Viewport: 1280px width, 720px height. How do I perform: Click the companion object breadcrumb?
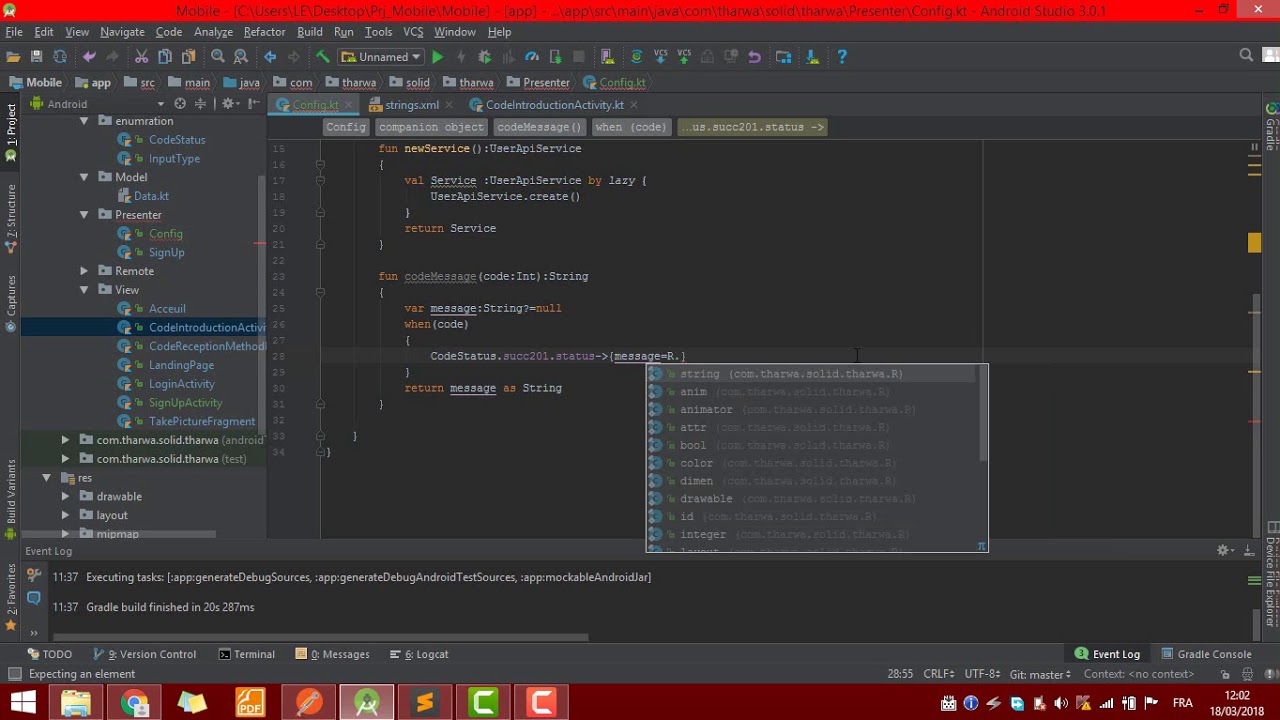tap(431, 127)
